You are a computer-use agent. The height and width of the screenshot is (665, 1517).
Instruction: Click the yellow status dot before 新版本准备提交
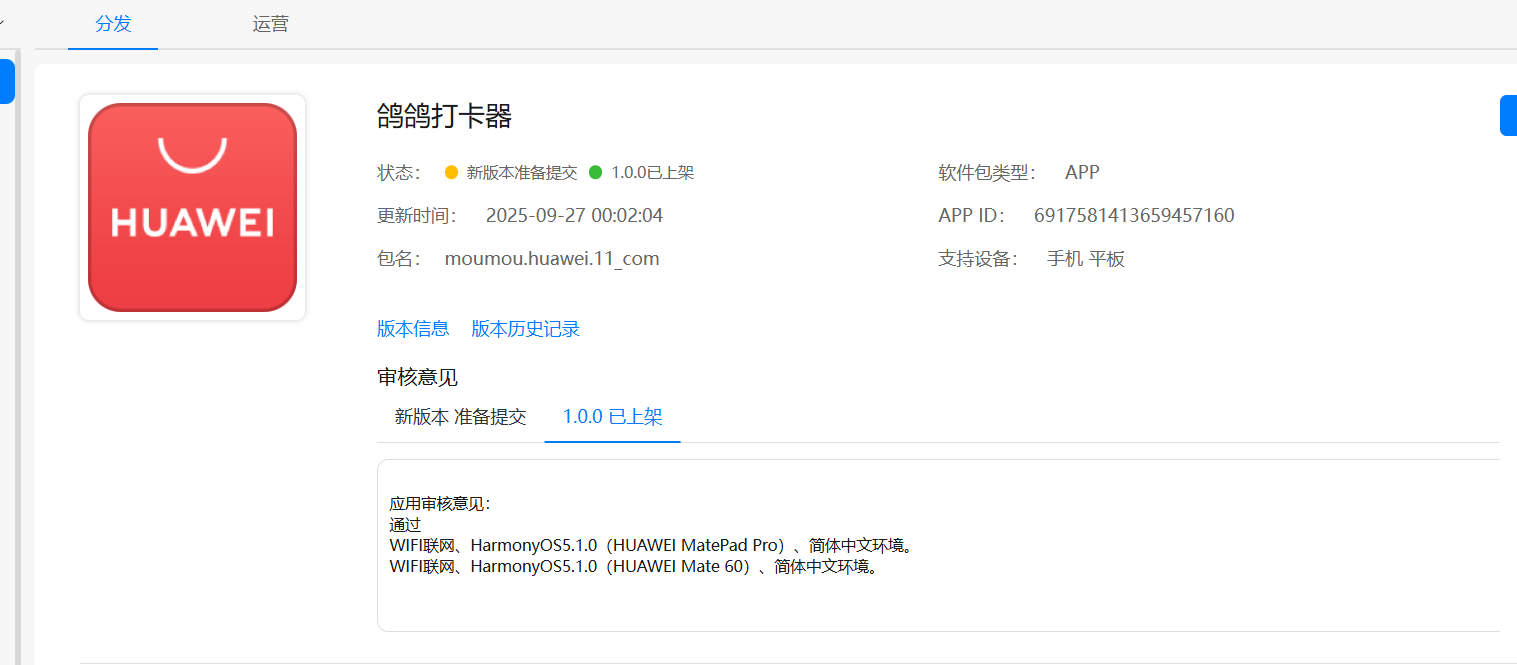(451, 172)
